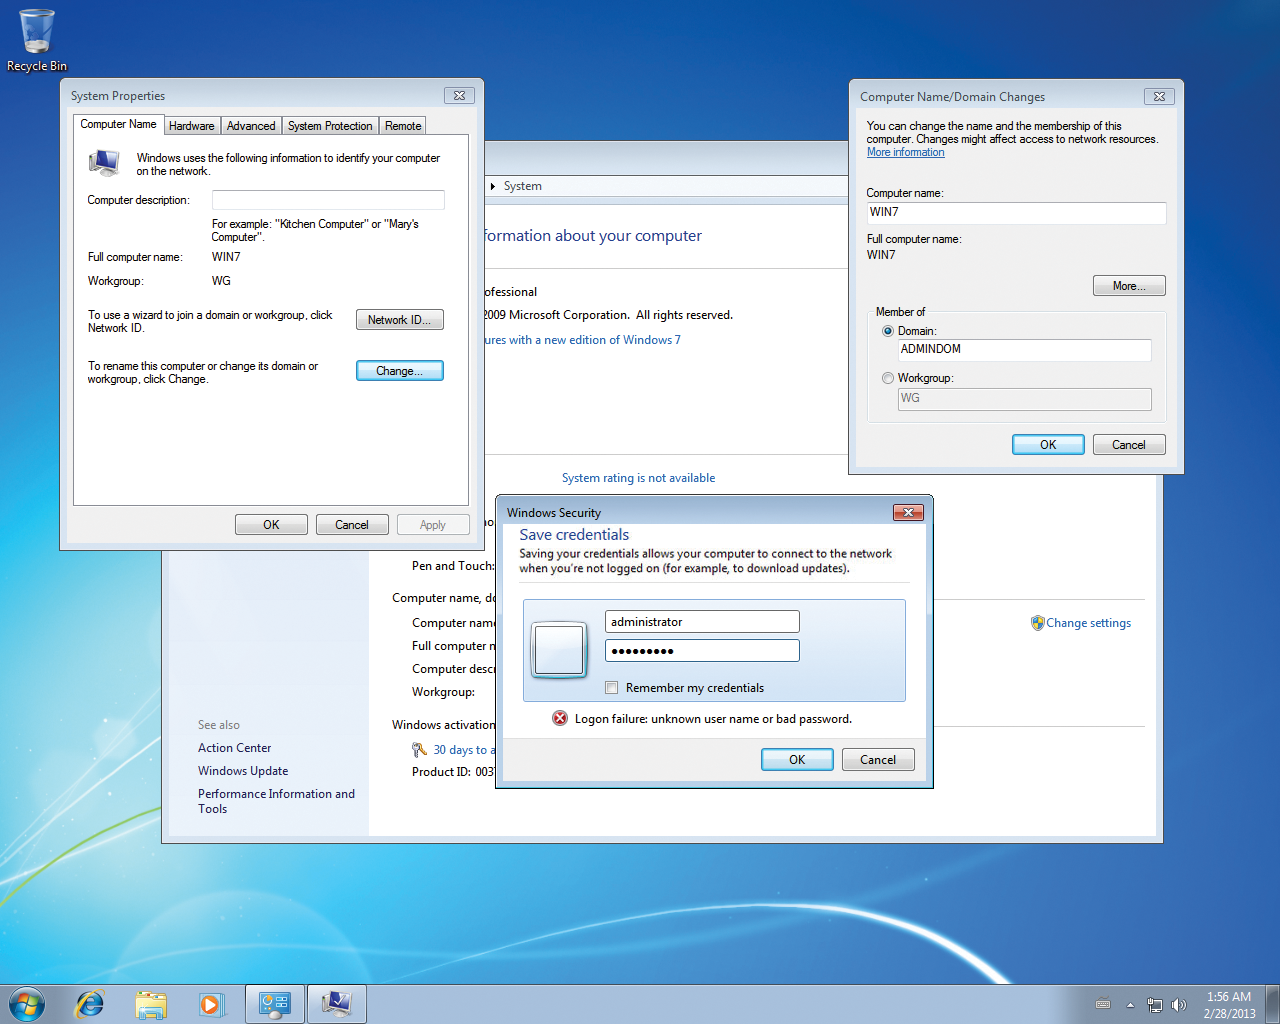Launch Windows Media Player from taskbar

click(x=211, y=1004)
